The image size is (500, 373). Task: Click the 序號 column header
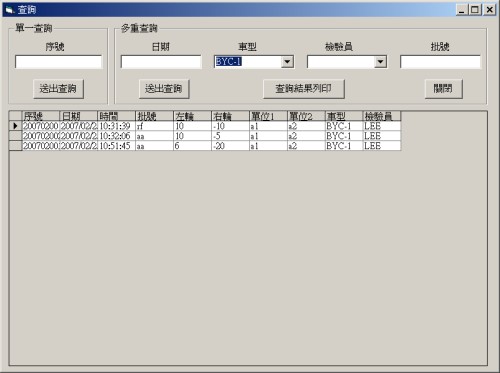point(41,116)
